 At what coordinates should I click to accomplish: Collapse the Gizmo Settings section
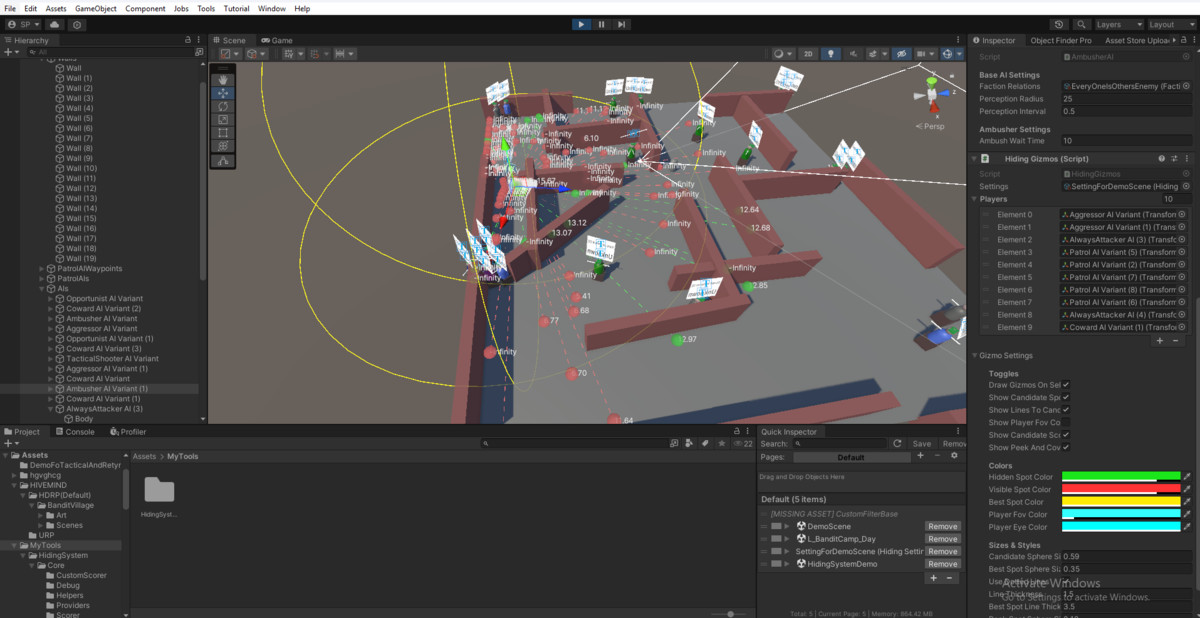click(x=975, y=355)
